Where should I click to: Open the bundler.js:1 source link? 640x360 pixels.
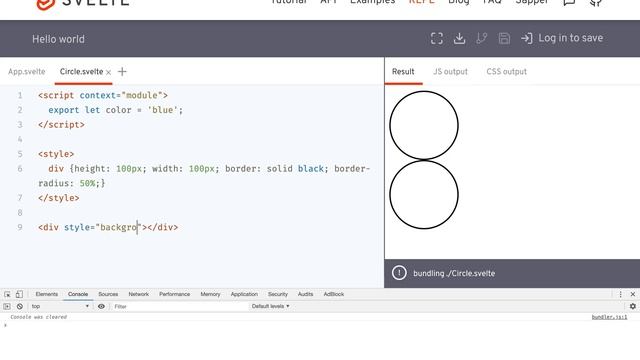[x=609, y=317]
